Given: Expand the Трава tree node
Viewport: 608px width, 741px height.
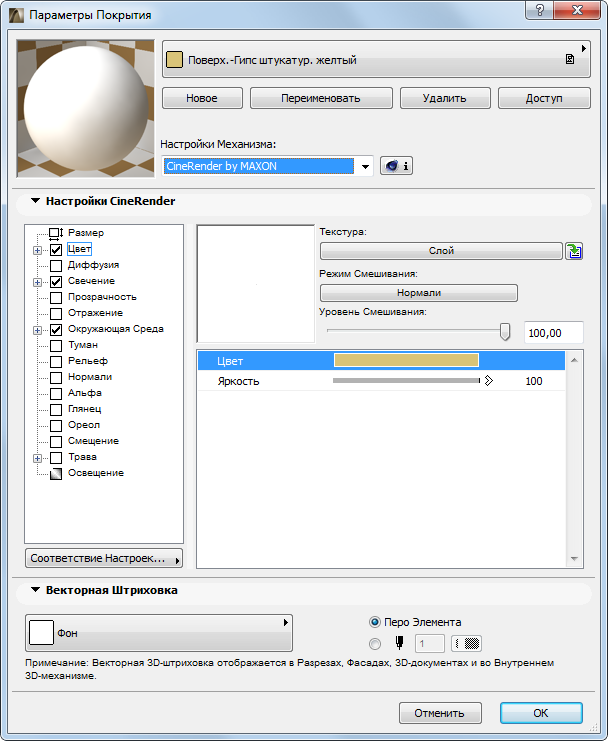Looking at the screenshot, I should (x=37, y=458).
